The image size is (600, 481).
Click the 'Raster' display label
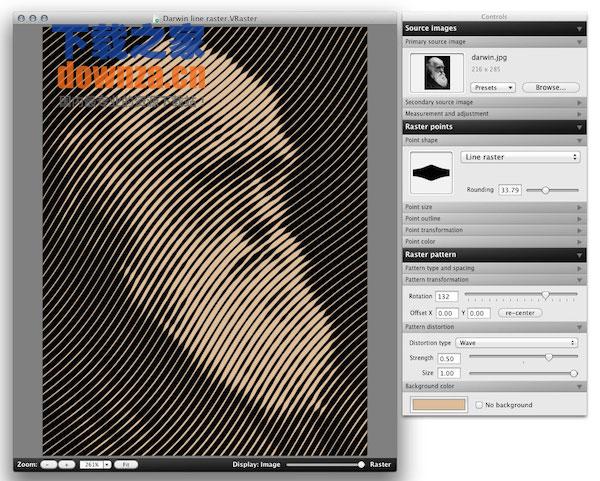click(x=380, y=465)
